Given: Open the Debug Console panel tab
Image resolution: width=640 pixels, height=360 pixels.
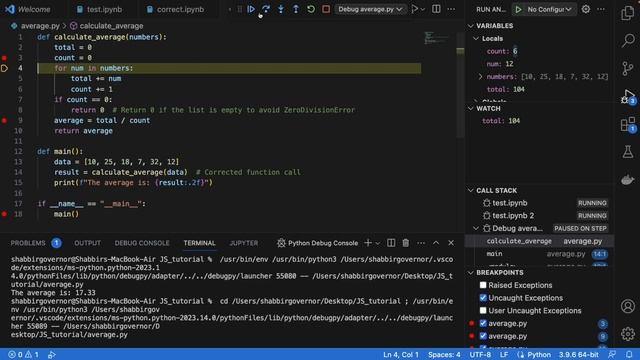Looking at the screenshot, I should pyautogui.click(x=142, y=243).
